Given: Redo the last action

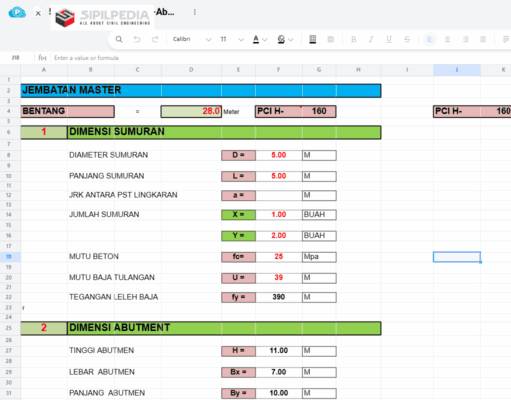Looking at the screenshot, I should tap(155, 39).
